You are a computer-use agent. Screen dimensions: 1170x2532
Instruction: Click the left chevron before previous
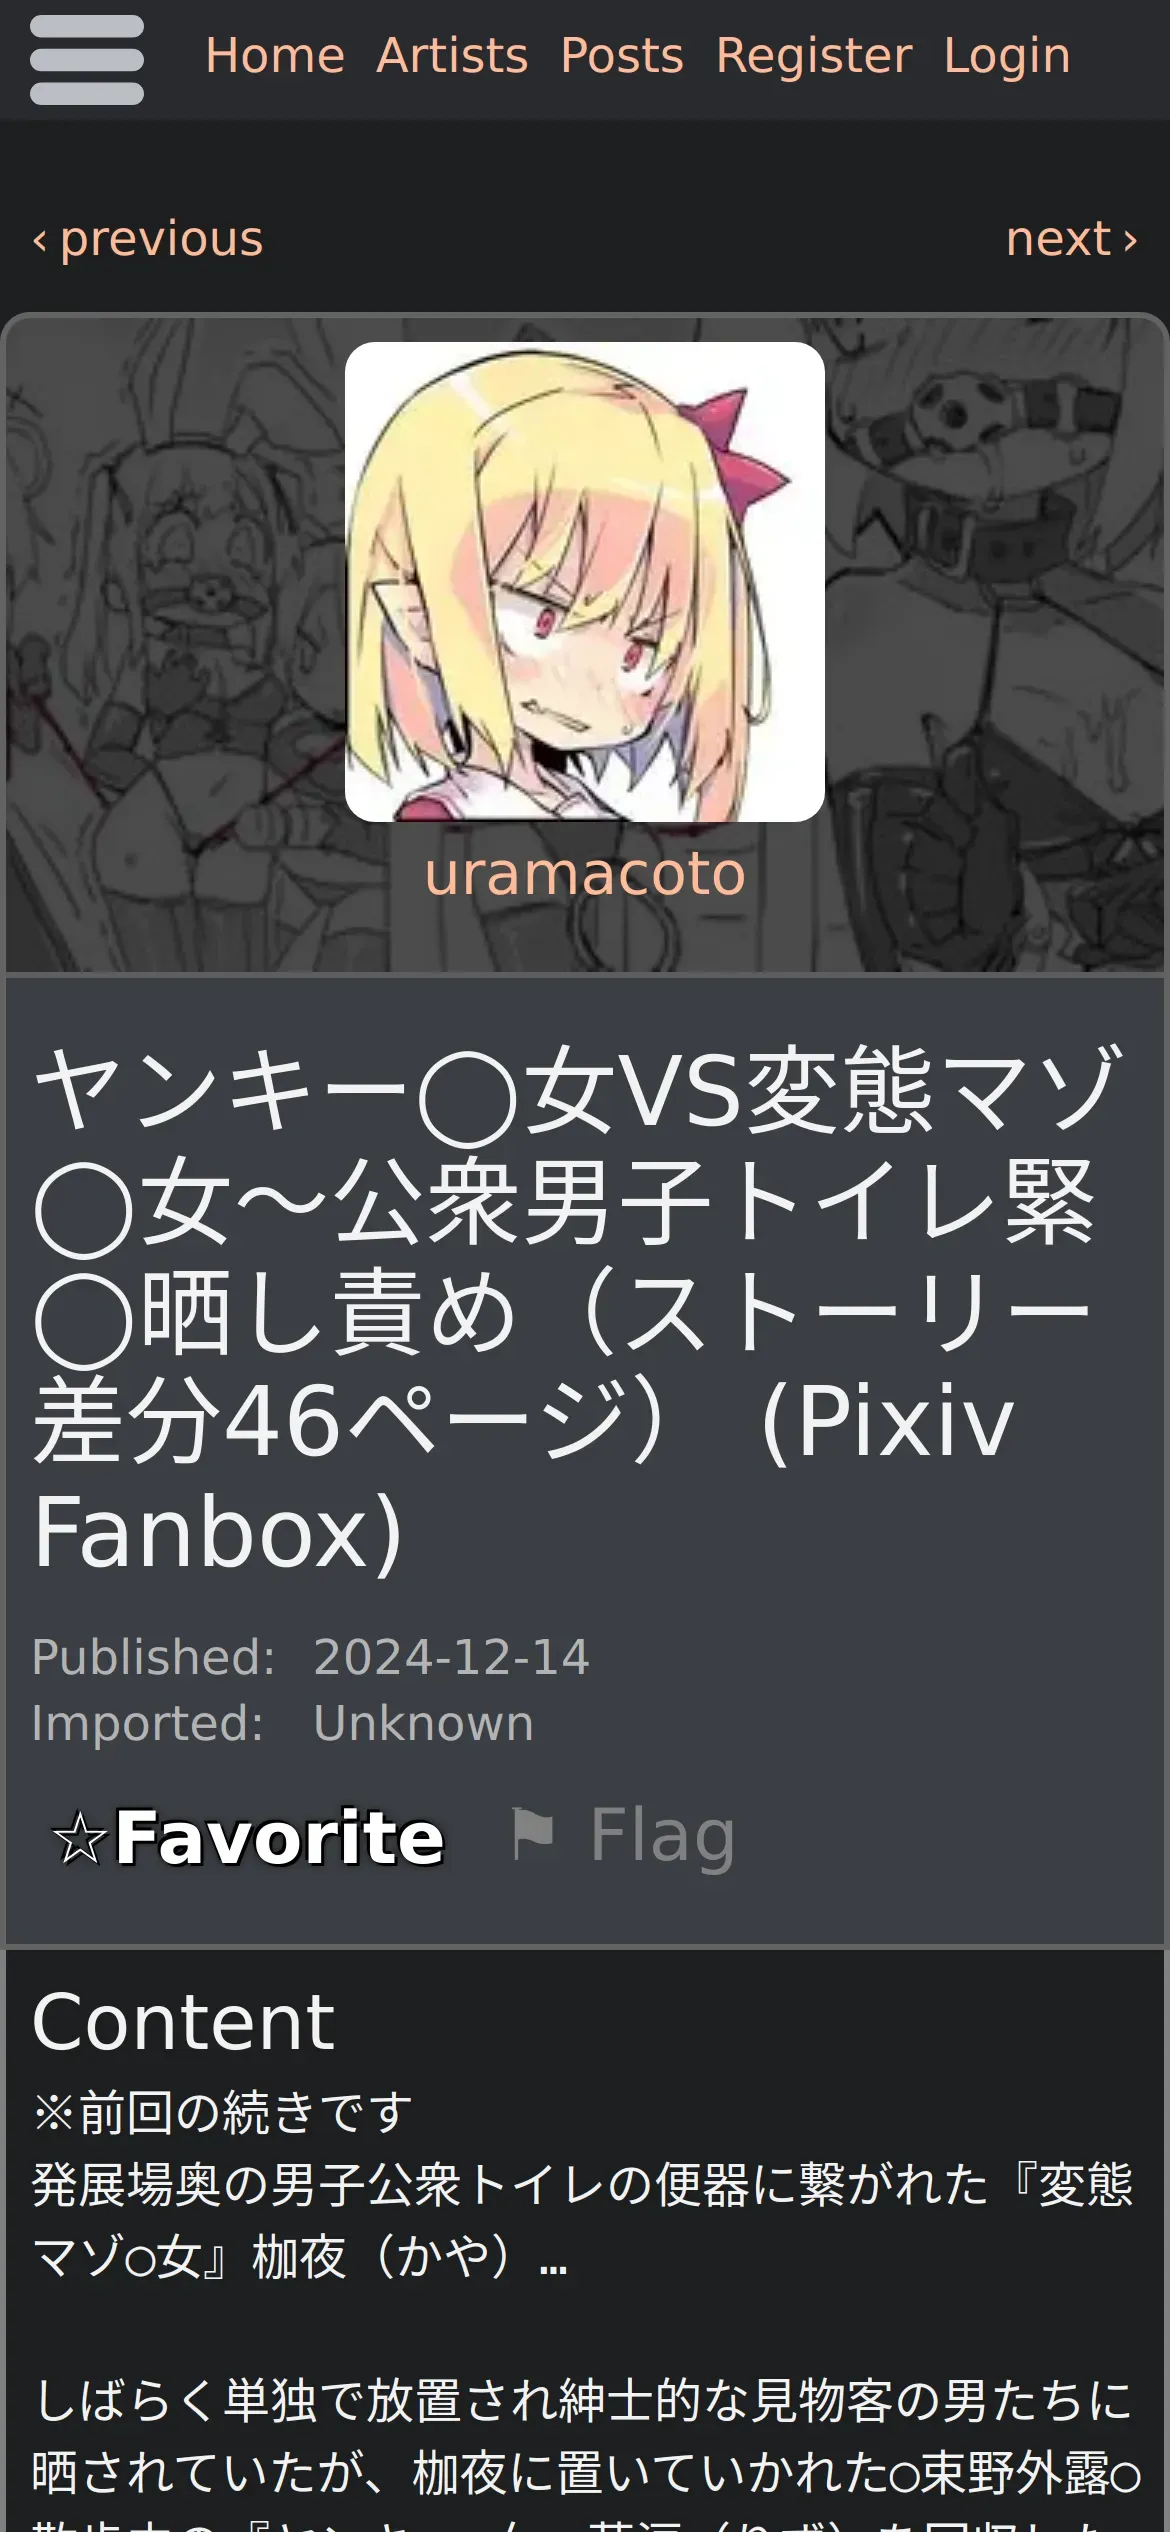click(x=40, y=240)
